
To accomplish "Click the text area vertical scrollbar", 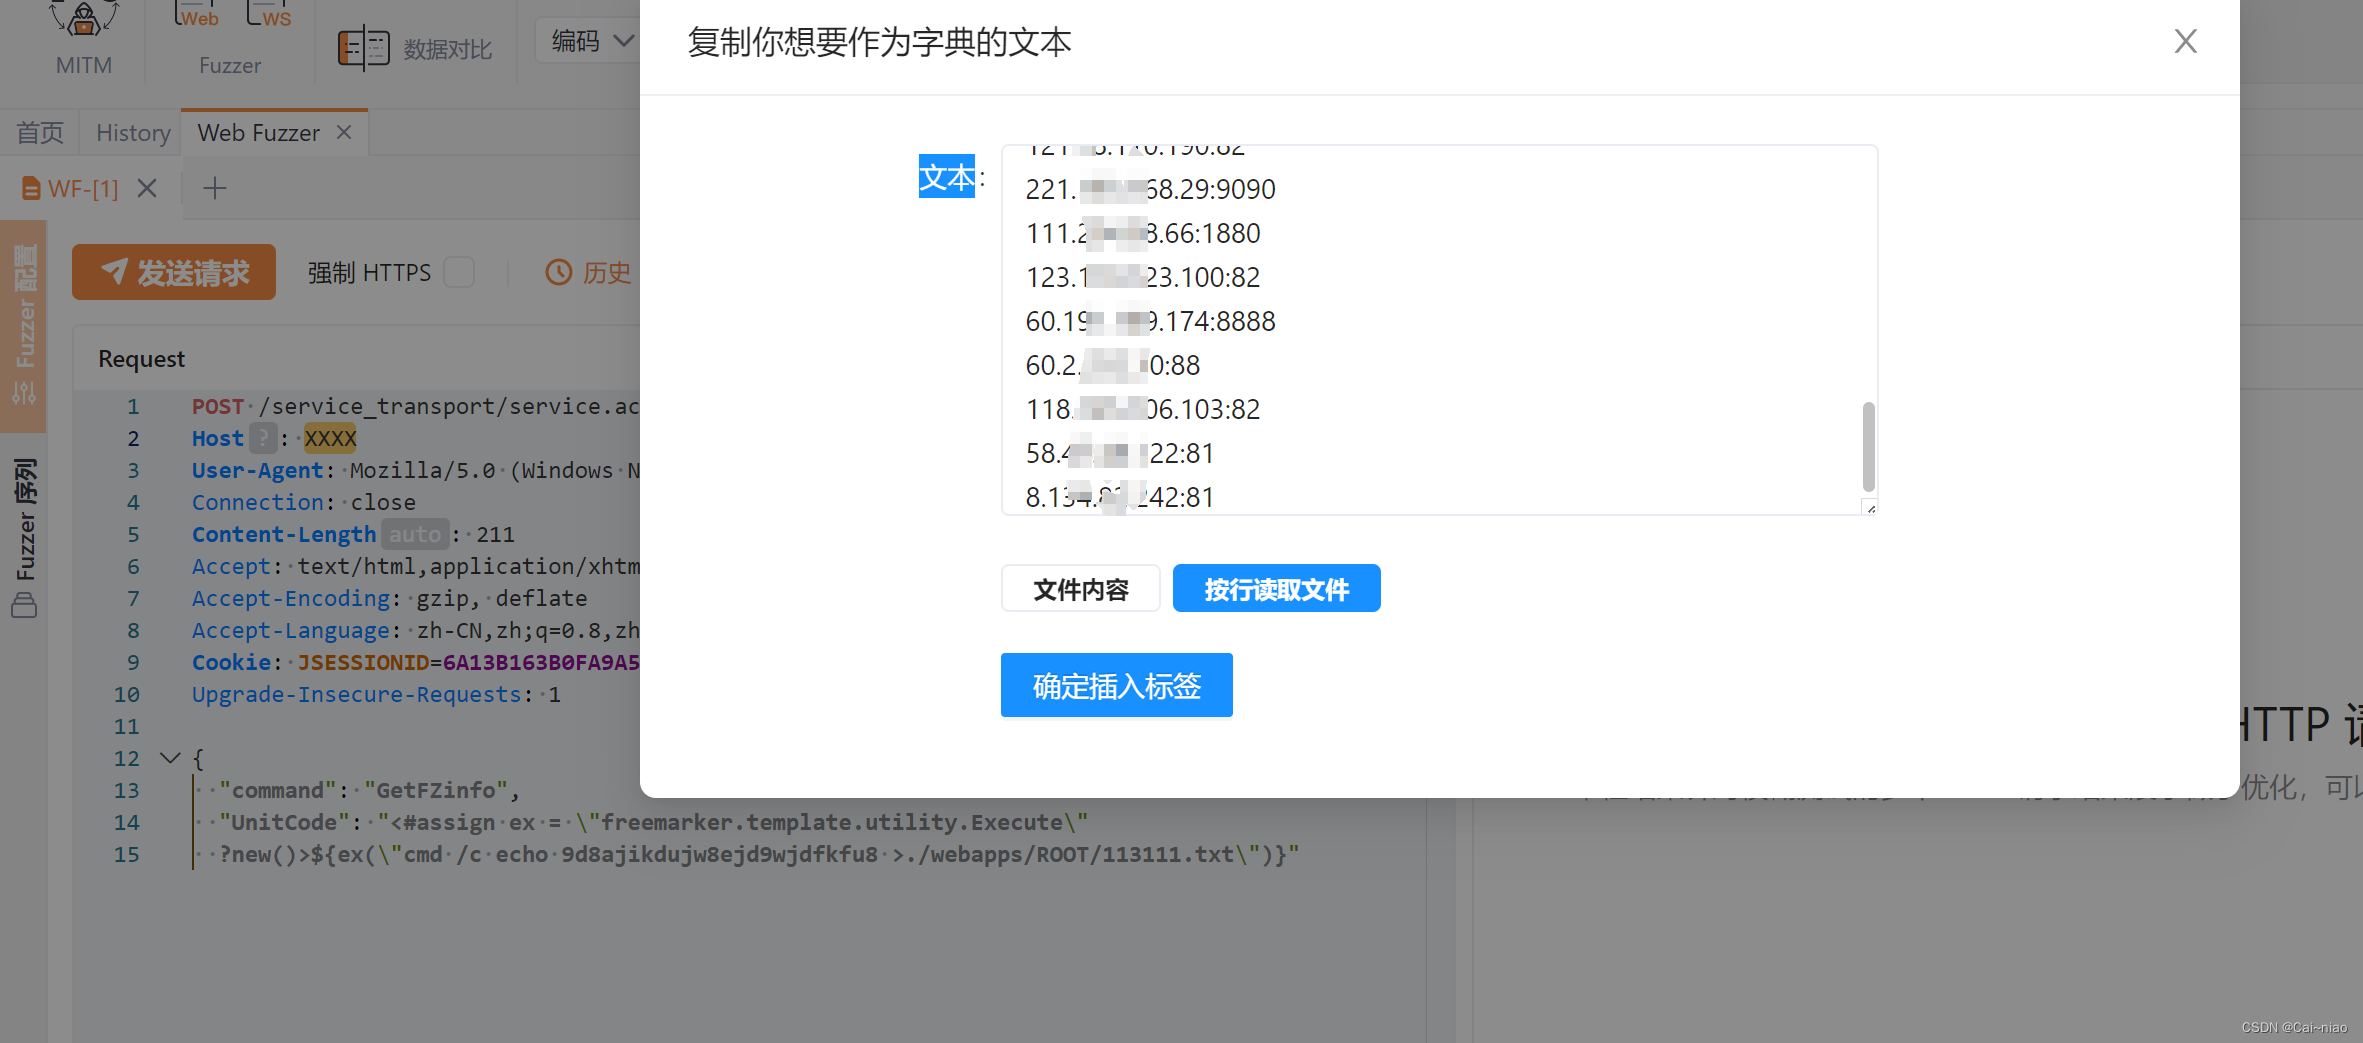I will (1868, 446).
